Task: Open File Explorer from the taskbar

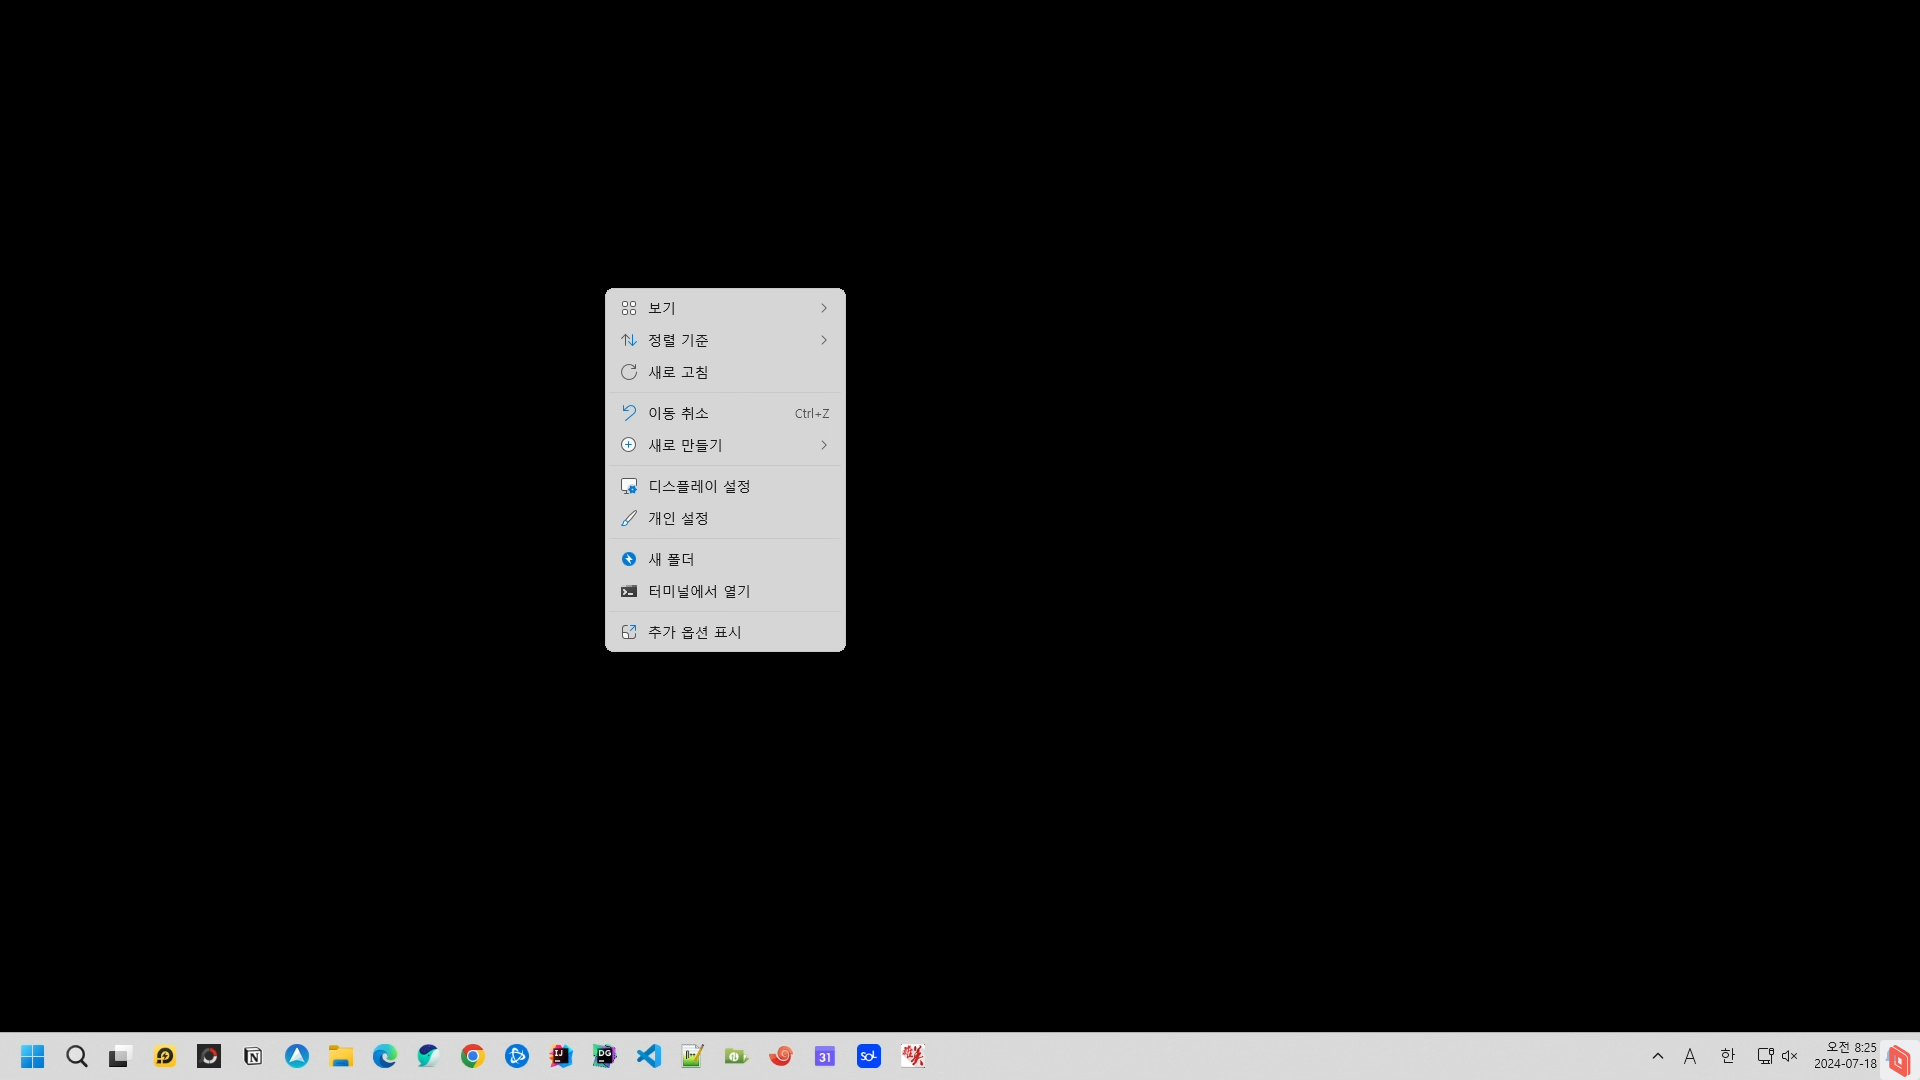Action: (341, 1056)
